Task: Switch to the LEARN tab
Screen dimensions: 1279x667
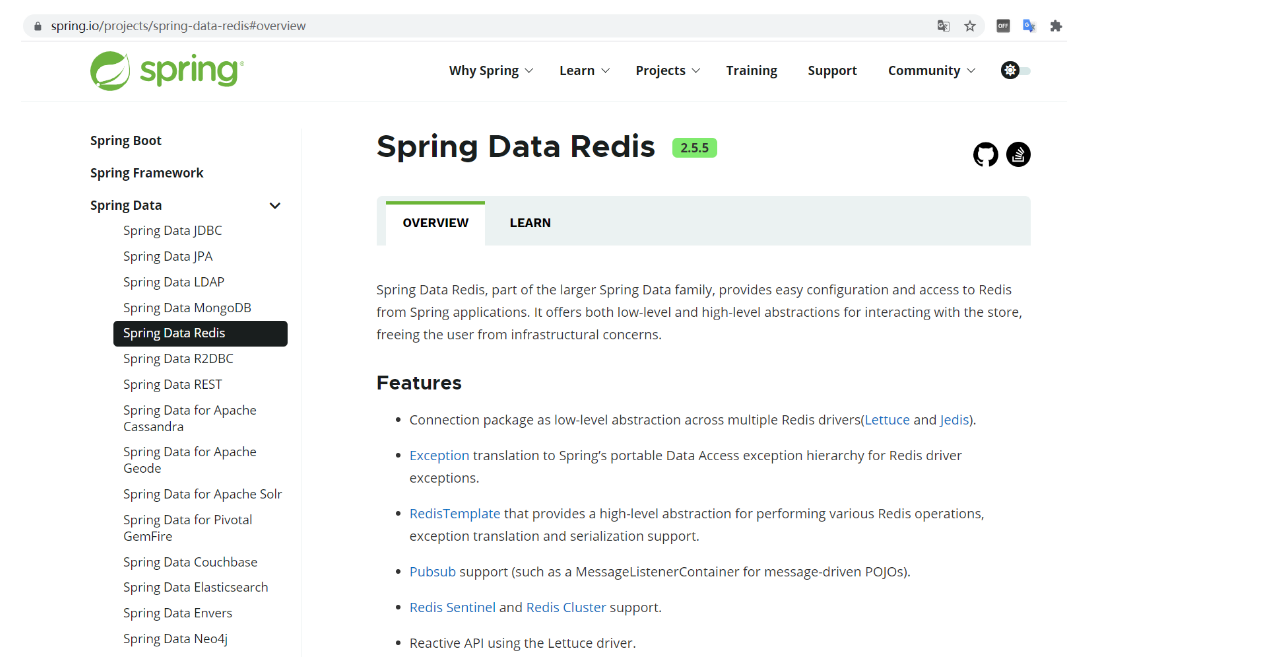Action: point(530,223)
